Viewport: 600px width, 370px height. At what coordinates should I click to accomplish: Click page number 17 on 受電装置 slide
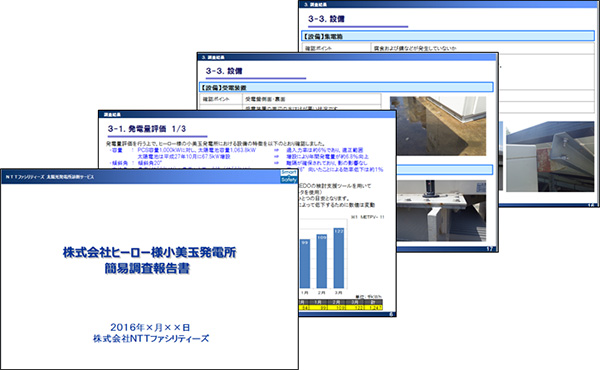point(490,249)
